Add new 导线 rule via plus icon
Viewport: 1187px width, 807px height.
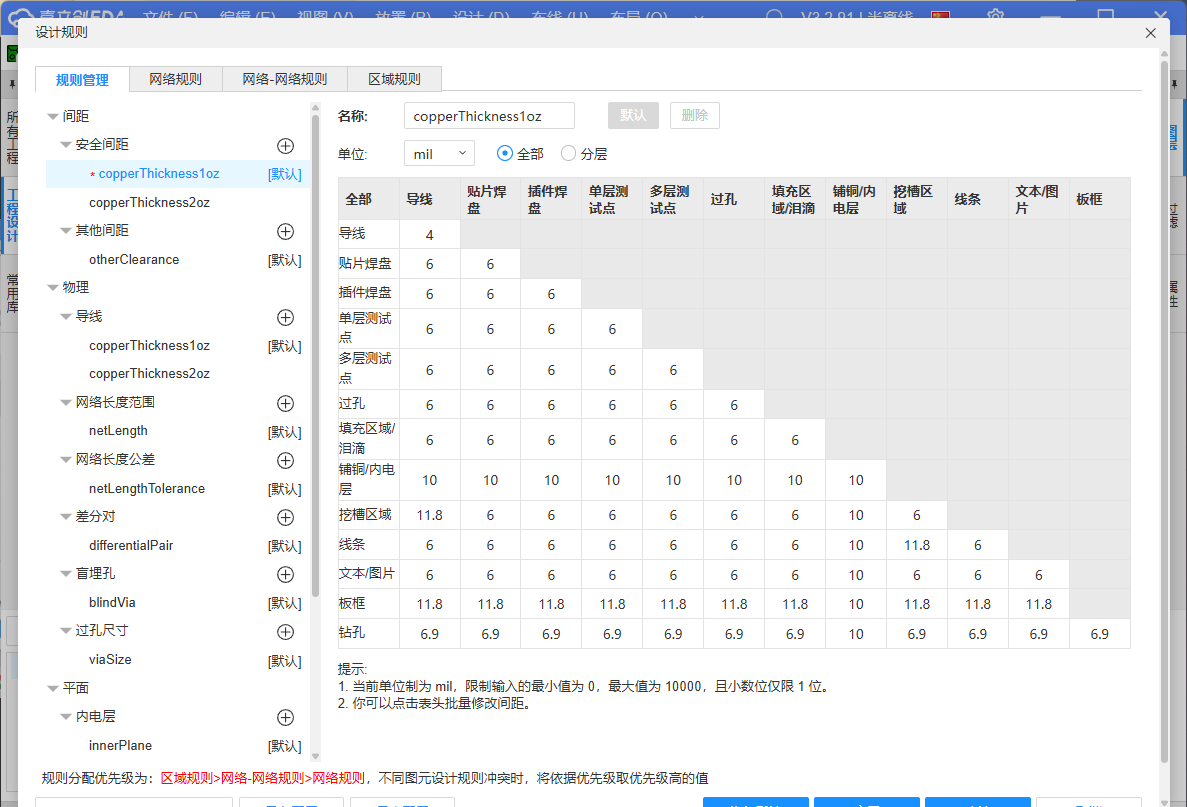[x=285, y=317]
